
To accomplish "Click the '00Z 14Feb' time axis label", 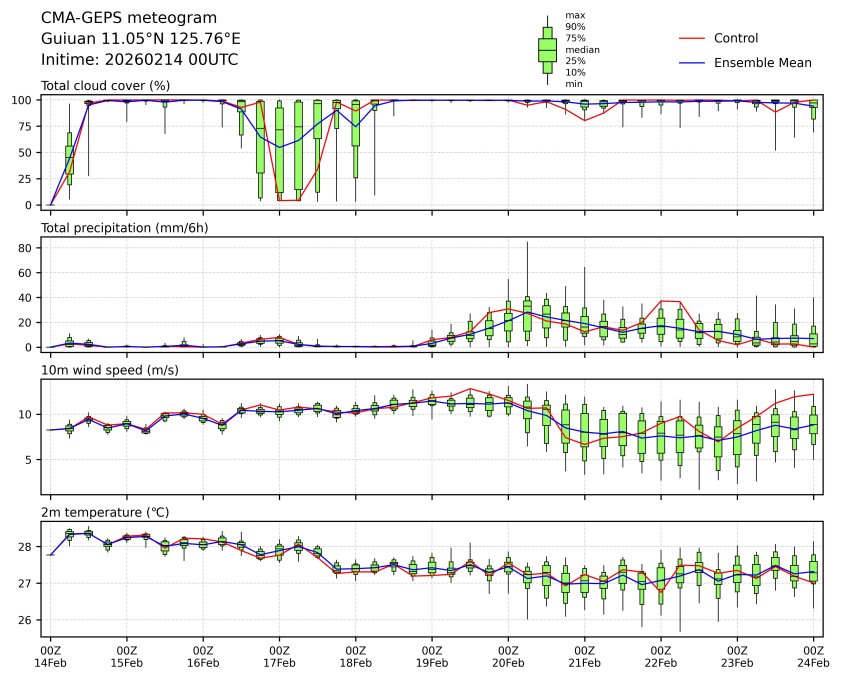I will tap(50, 656).
